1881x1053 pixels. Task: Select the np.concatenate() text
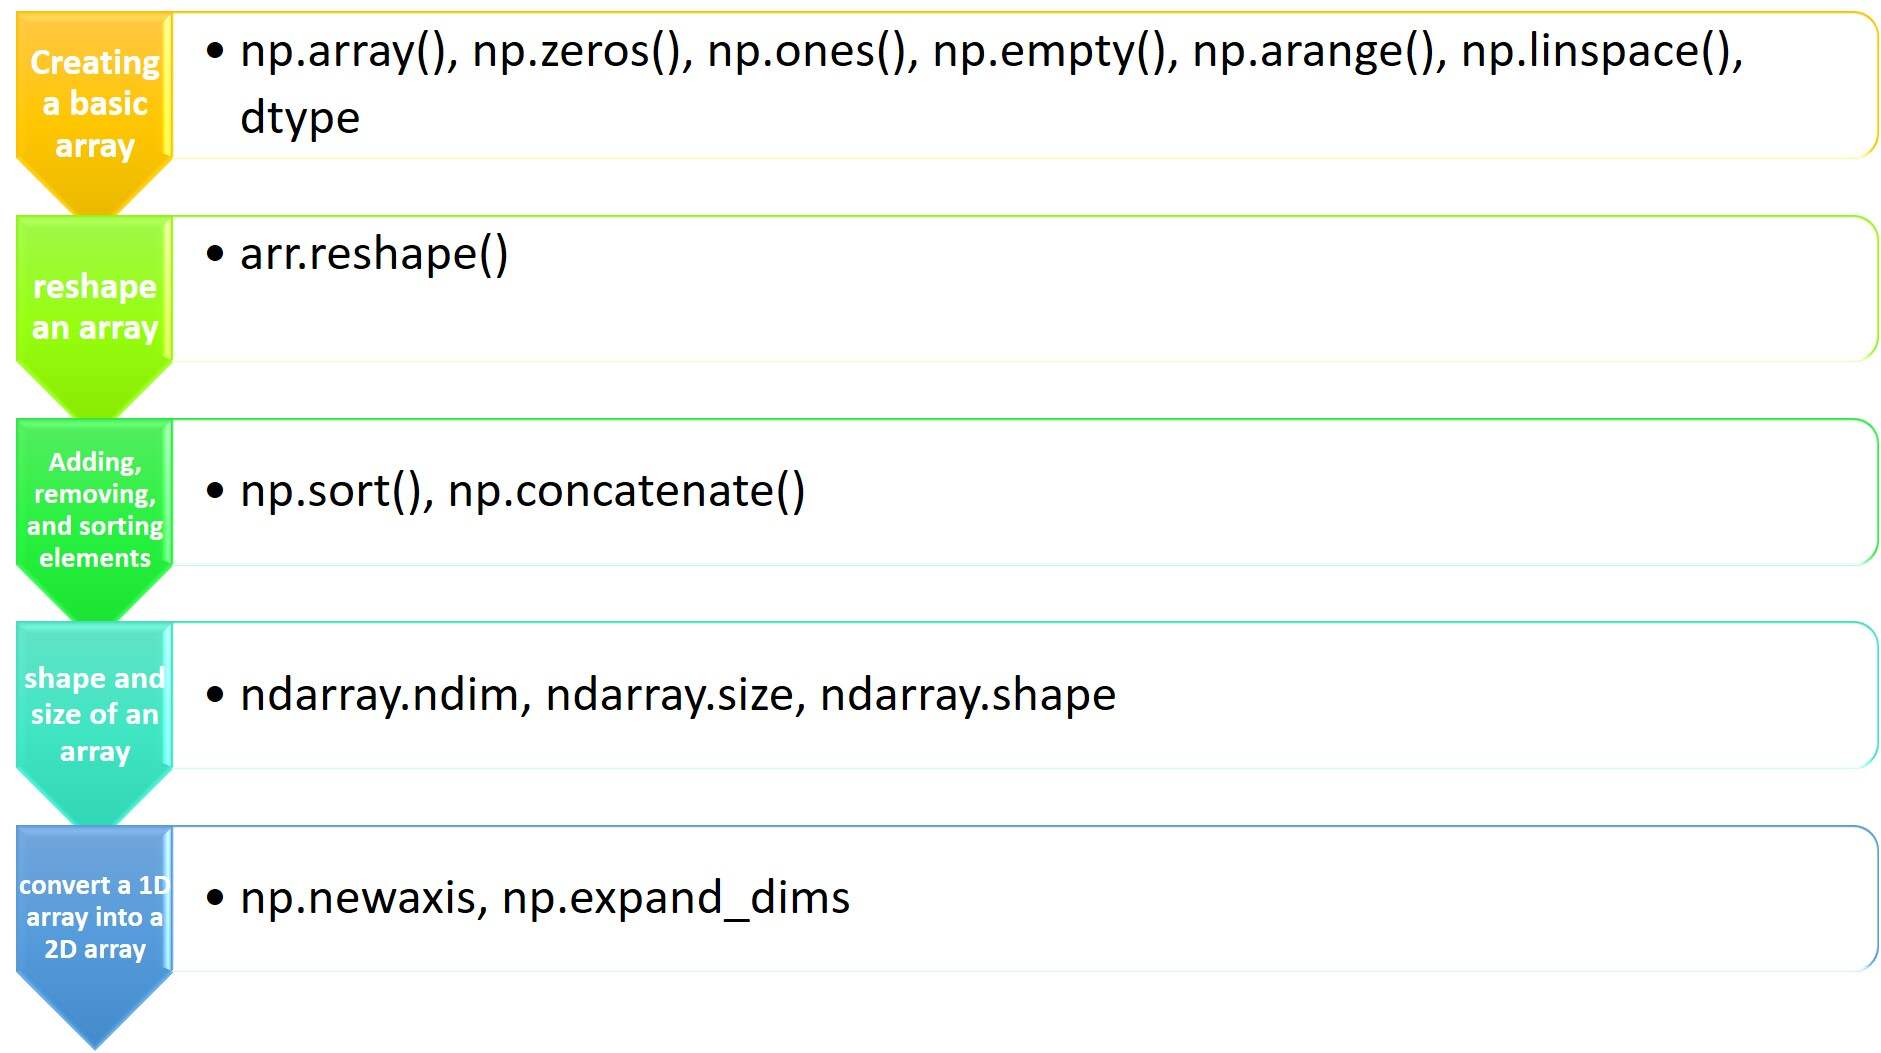click(626, 491)
